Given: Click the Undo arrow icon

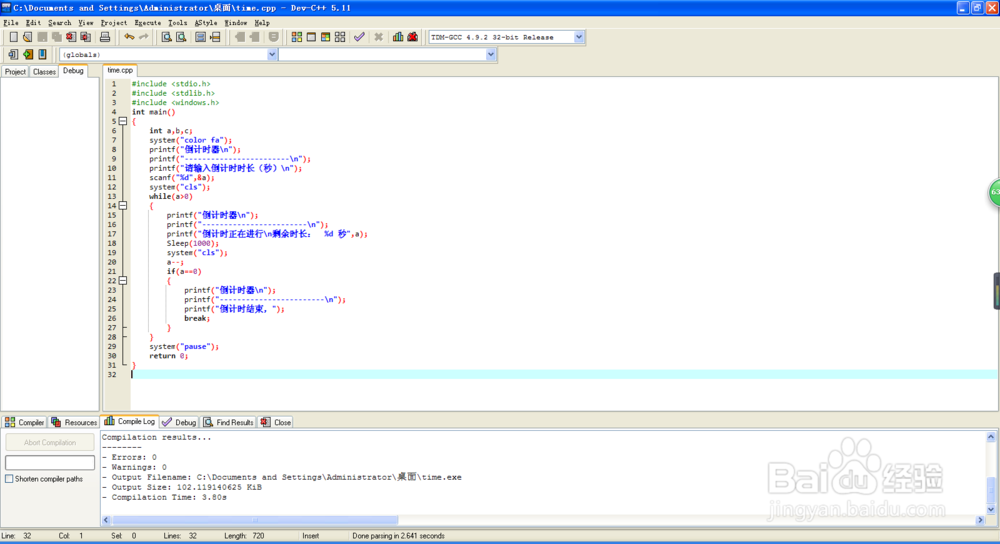Looking at the screenshot, I should click(x=129, y=37).
